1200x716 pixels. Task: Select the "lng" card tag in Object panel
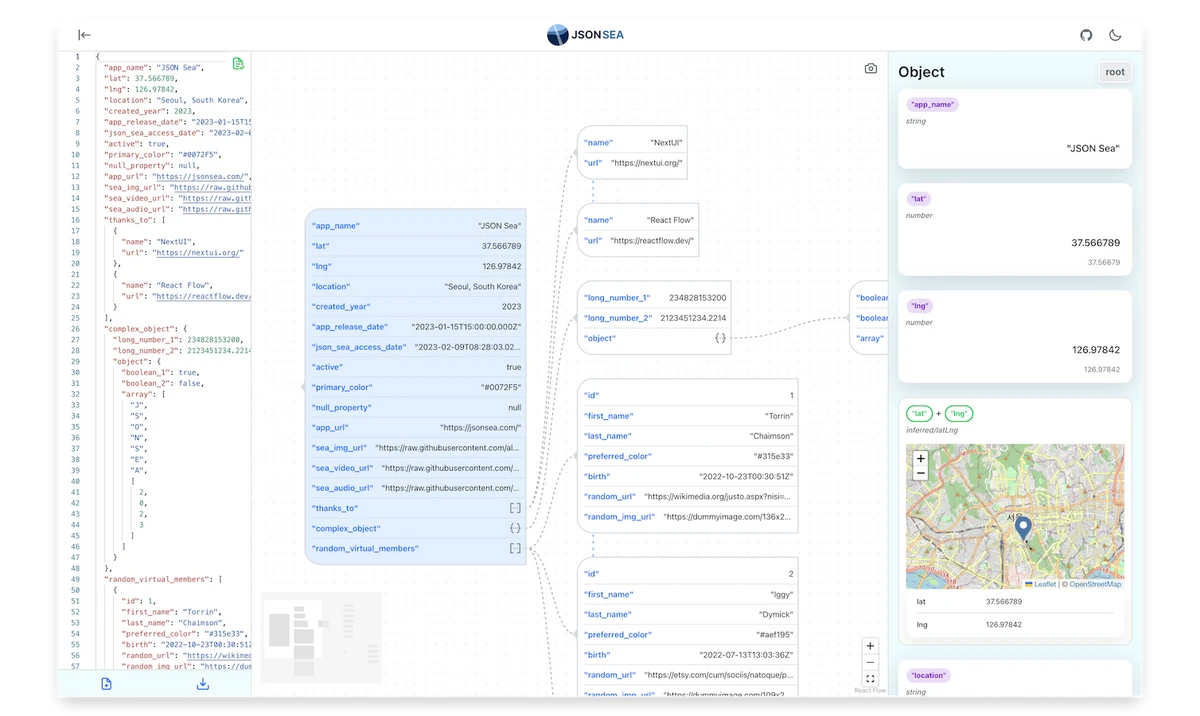click(920, 306)
